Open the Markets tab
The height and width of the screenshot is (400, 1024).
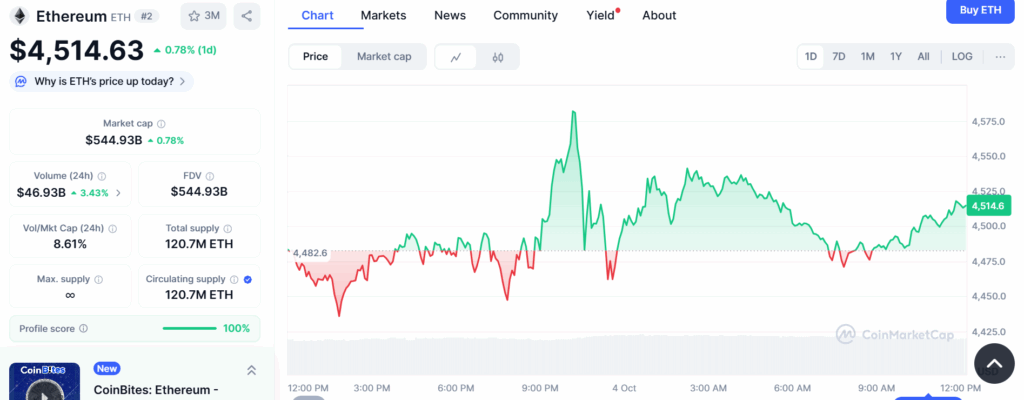pos(383,15)
